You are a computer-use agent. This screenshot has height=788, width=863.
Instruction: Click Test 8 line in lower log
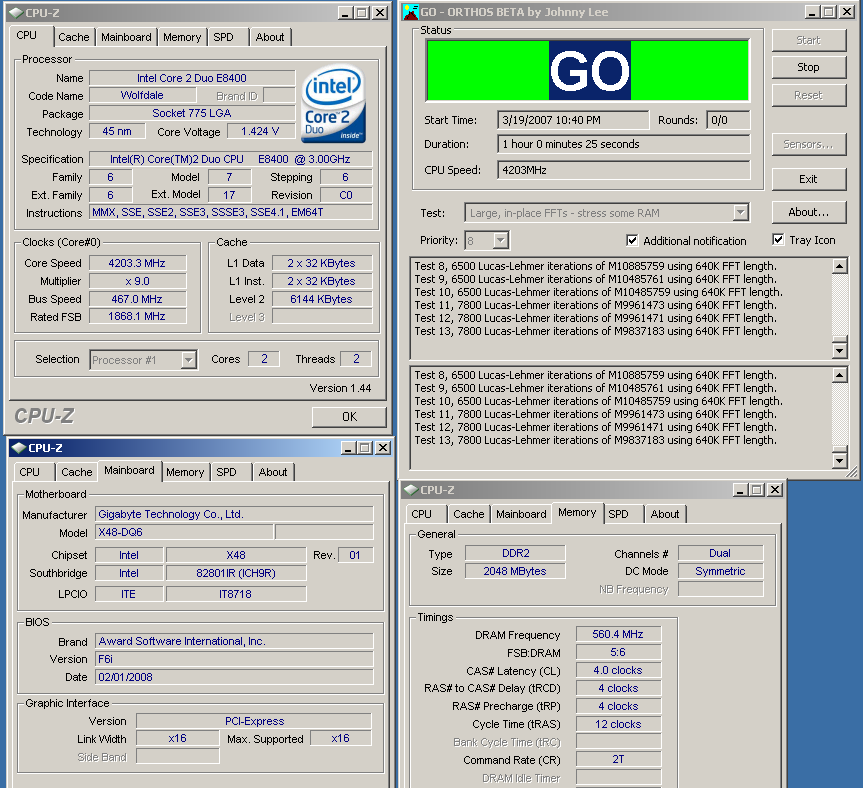[x=596, y=375]
